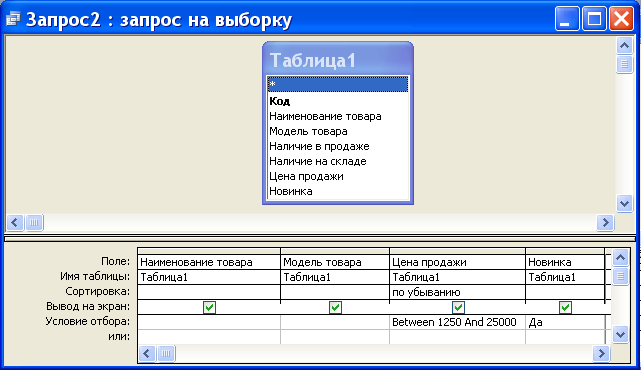The height and width of the screenshot is (370, 641).
Task: Select Новинка in the Таблица1 field list
Action: 338,191
